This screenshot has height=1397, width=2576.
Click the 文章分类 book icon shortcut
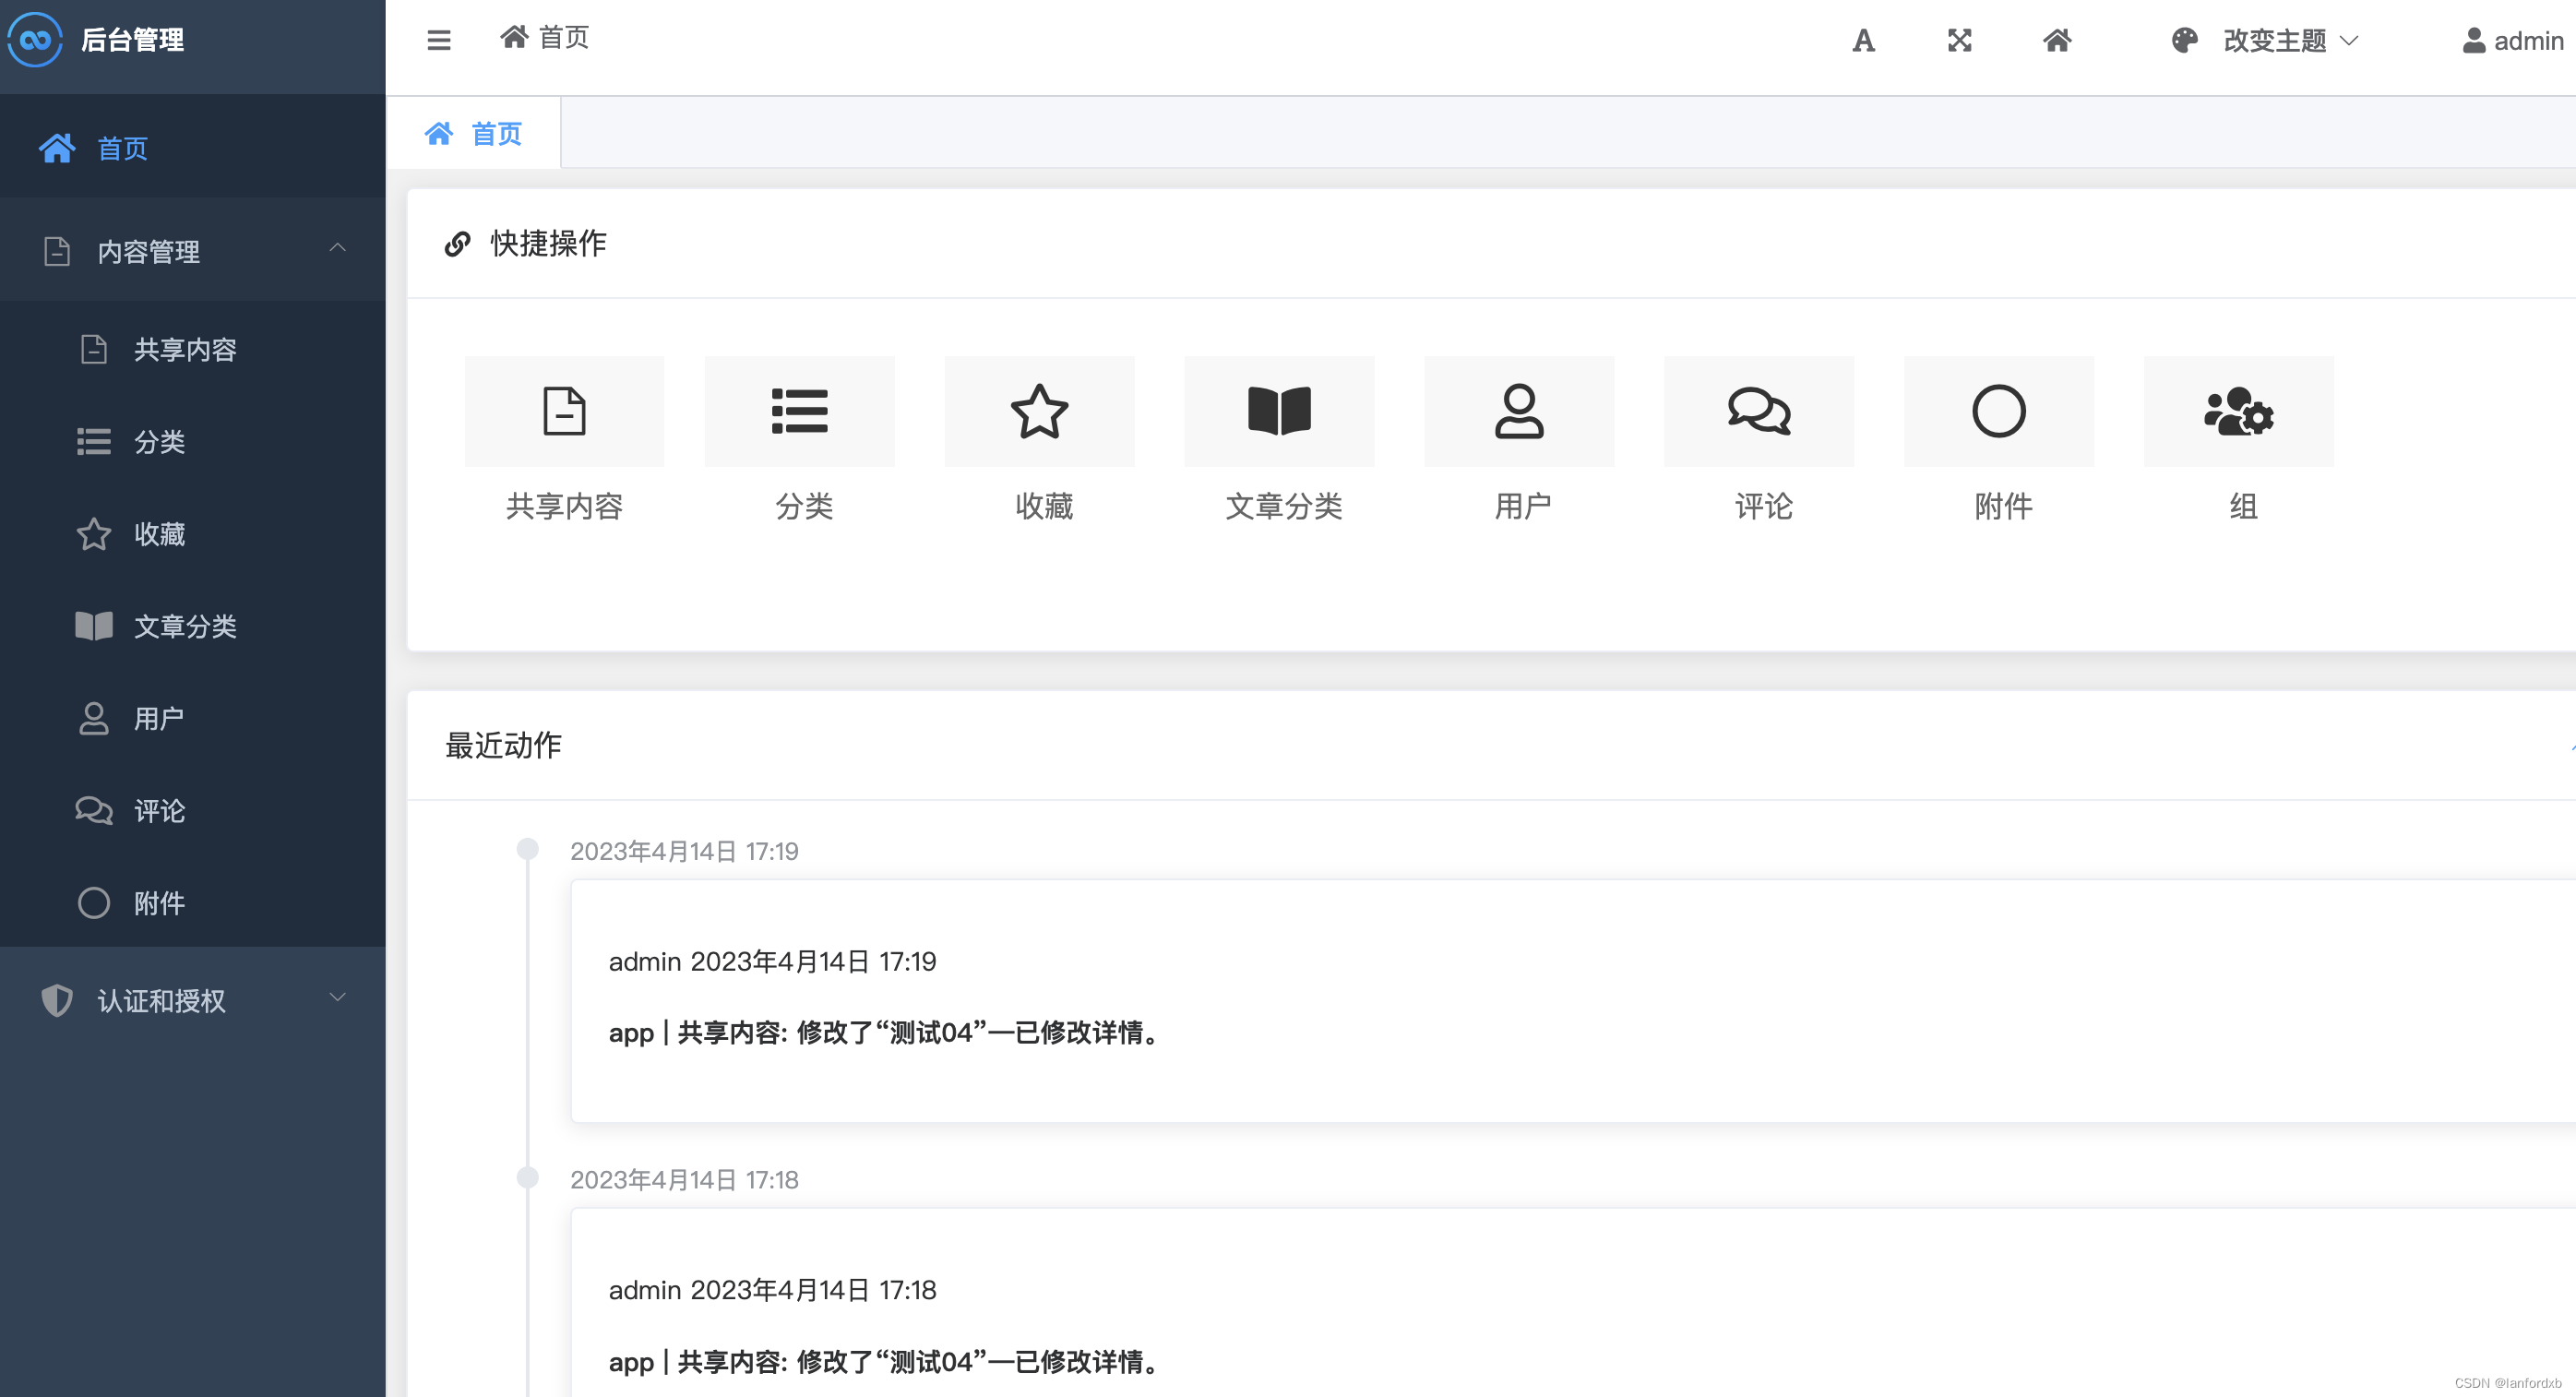tap(1279, 411)
